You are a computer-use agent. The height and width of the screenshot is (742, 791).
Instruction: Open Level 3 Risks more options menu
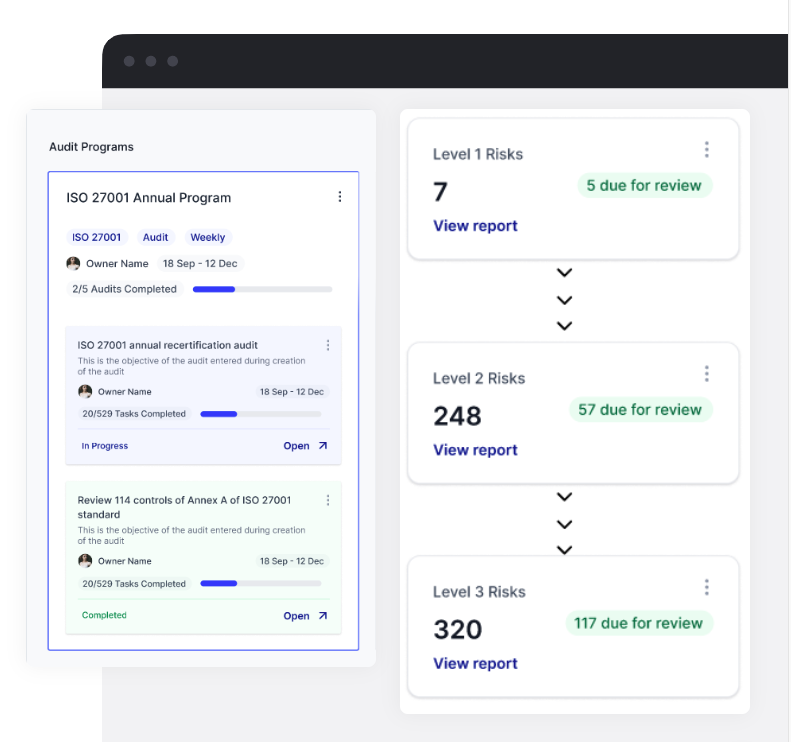point(706,587)
